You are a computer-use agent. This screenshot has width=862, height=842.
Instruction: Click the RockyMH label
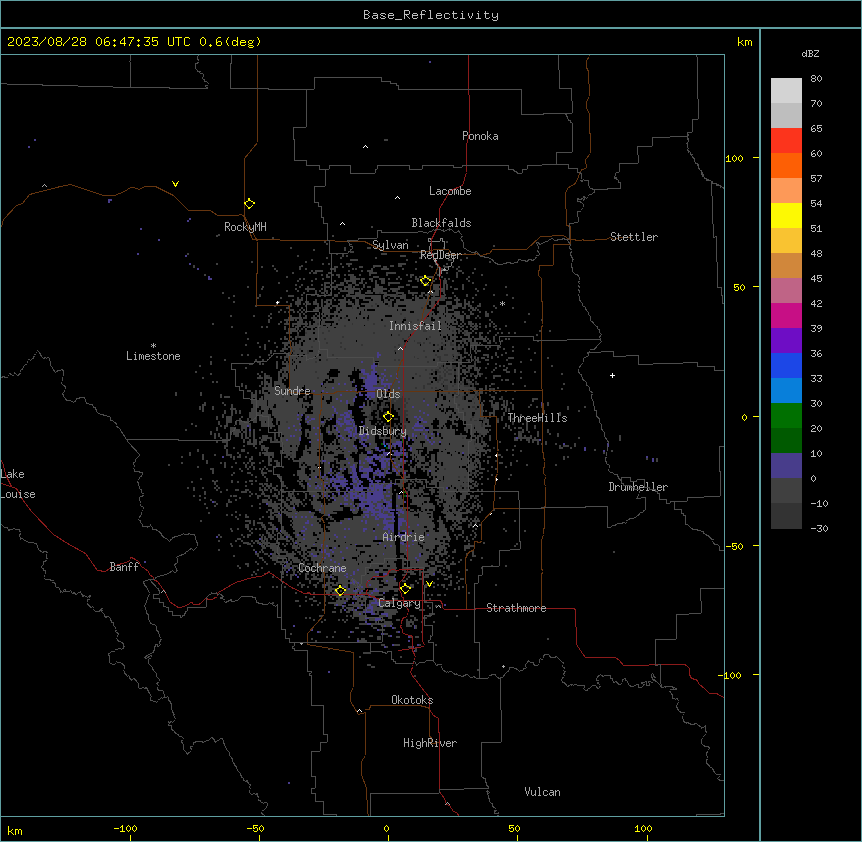point(245,227)
